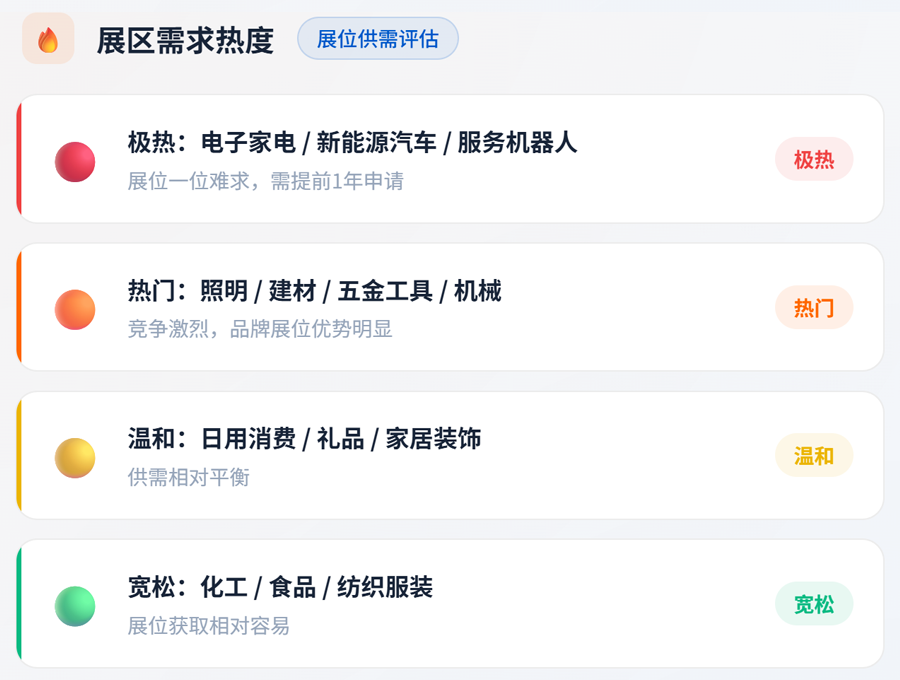Select the 宽松 title listing 化工 and 食品

280,587
